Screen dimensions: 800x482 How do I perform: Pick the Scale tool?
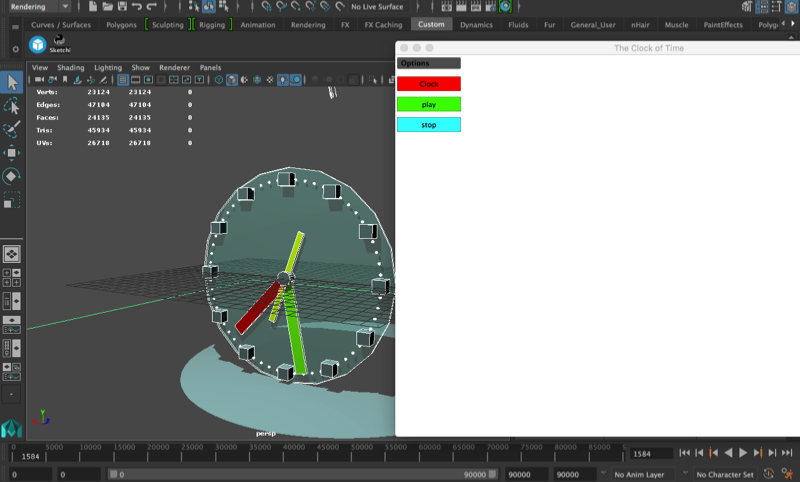pos(12,199)
